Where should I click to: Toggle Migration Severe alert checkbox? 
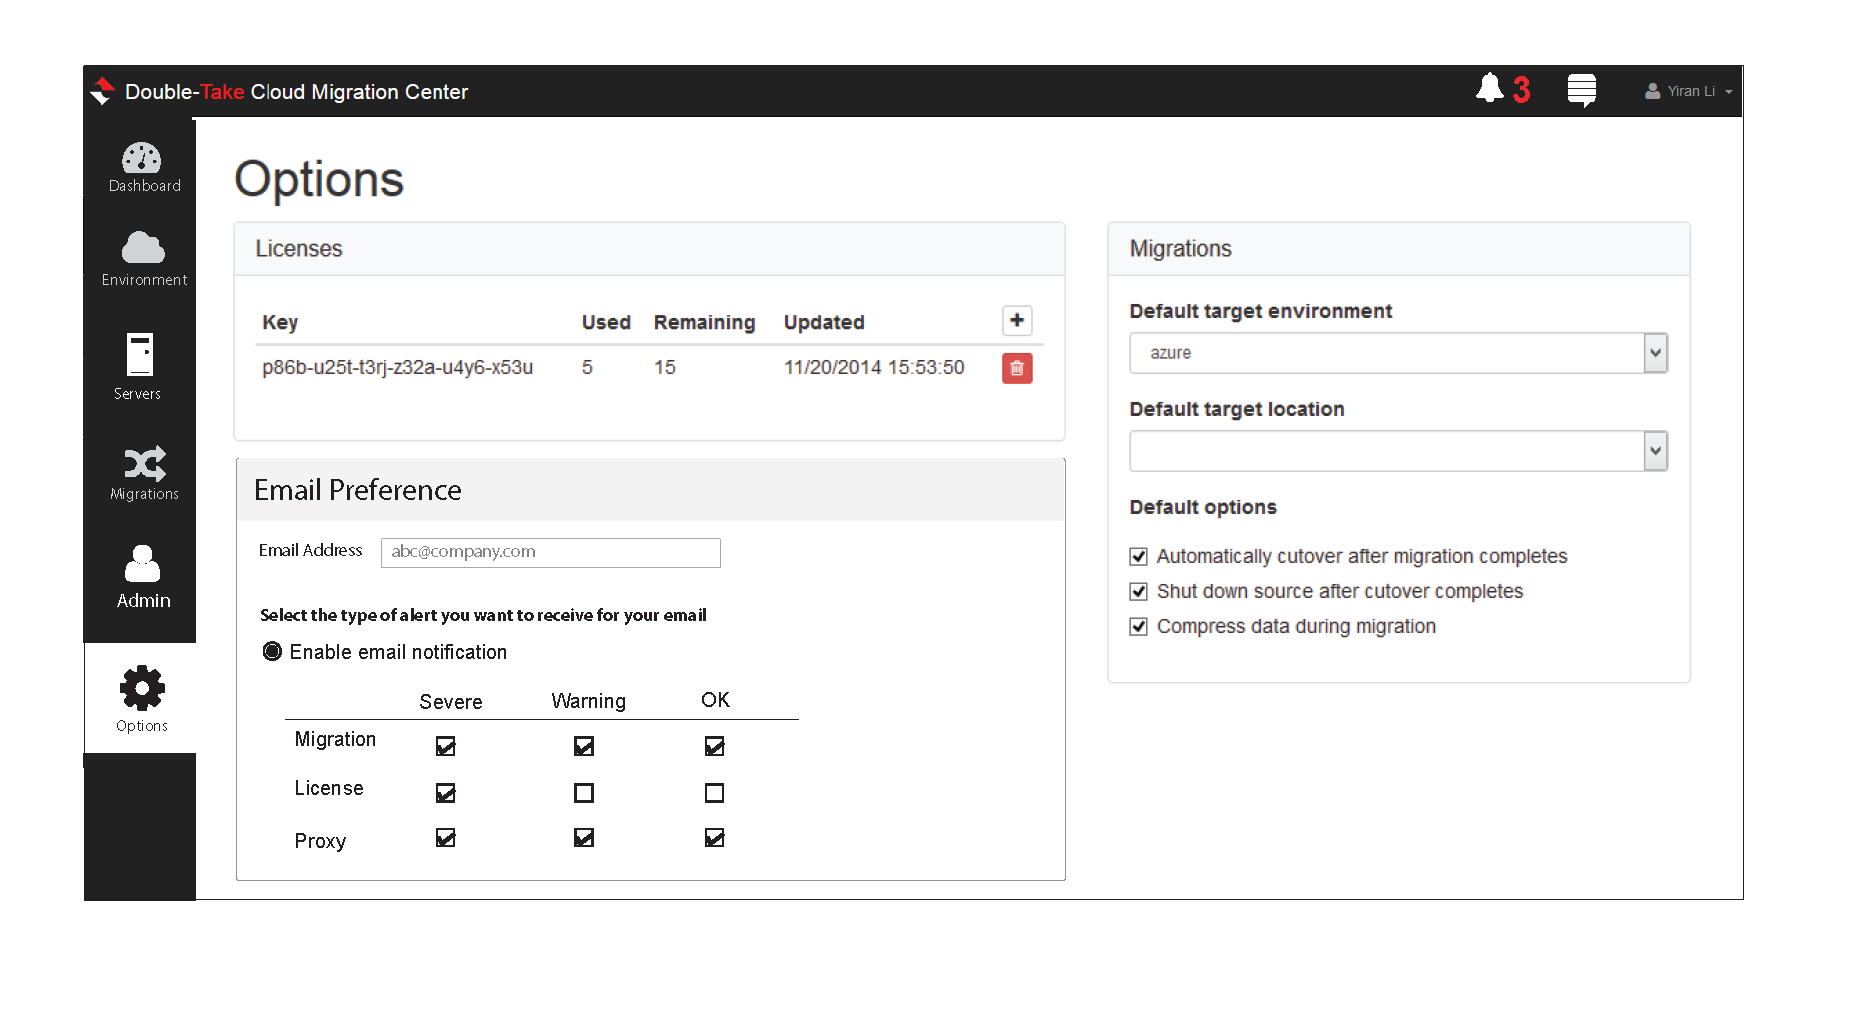tap(446, 746)
